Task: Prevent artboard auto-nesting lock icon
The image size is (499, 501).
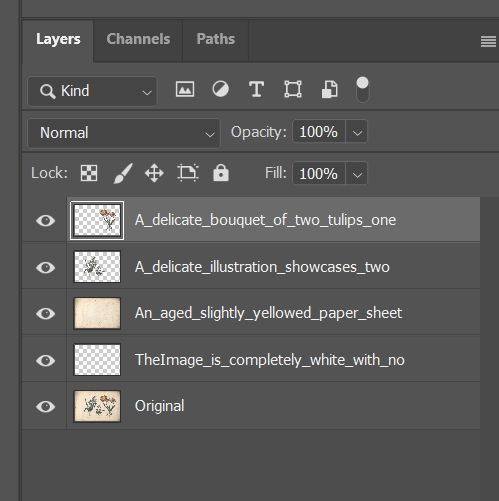Action: tap(188, 173)
